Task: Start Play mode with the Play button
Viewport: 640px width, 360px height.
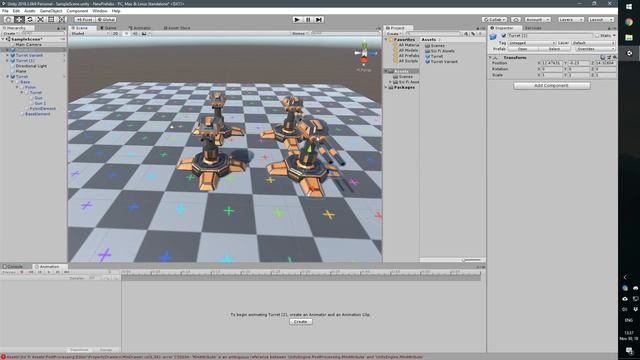Action: 297,20
